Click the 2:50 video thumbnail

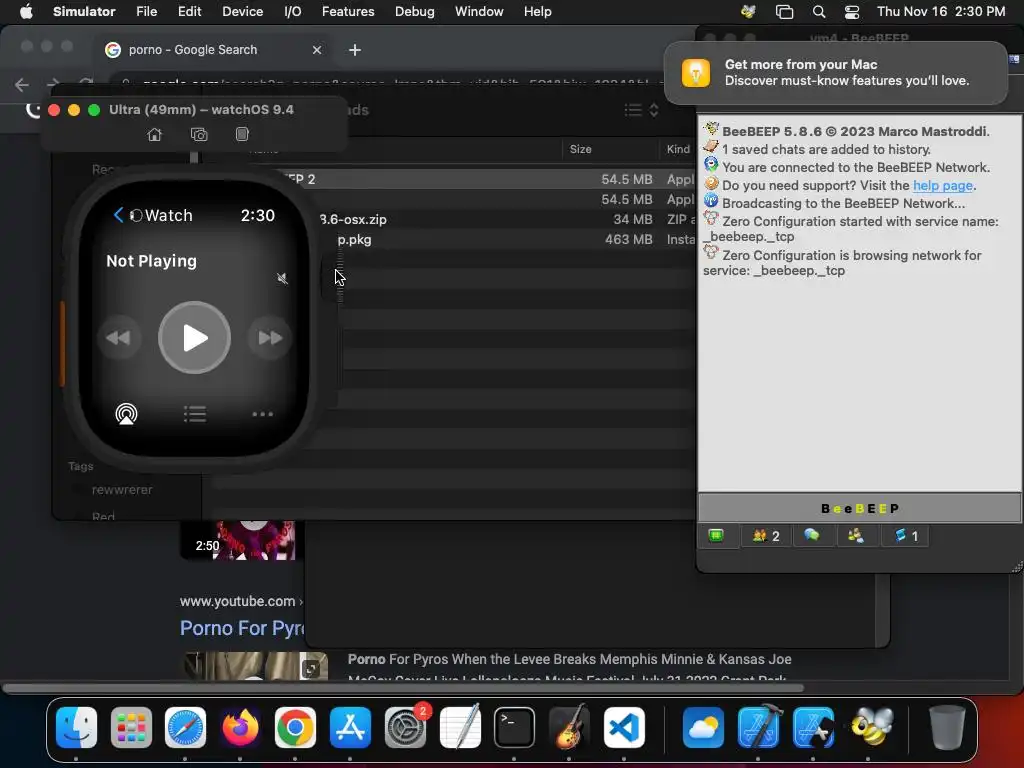pos(238,540)
